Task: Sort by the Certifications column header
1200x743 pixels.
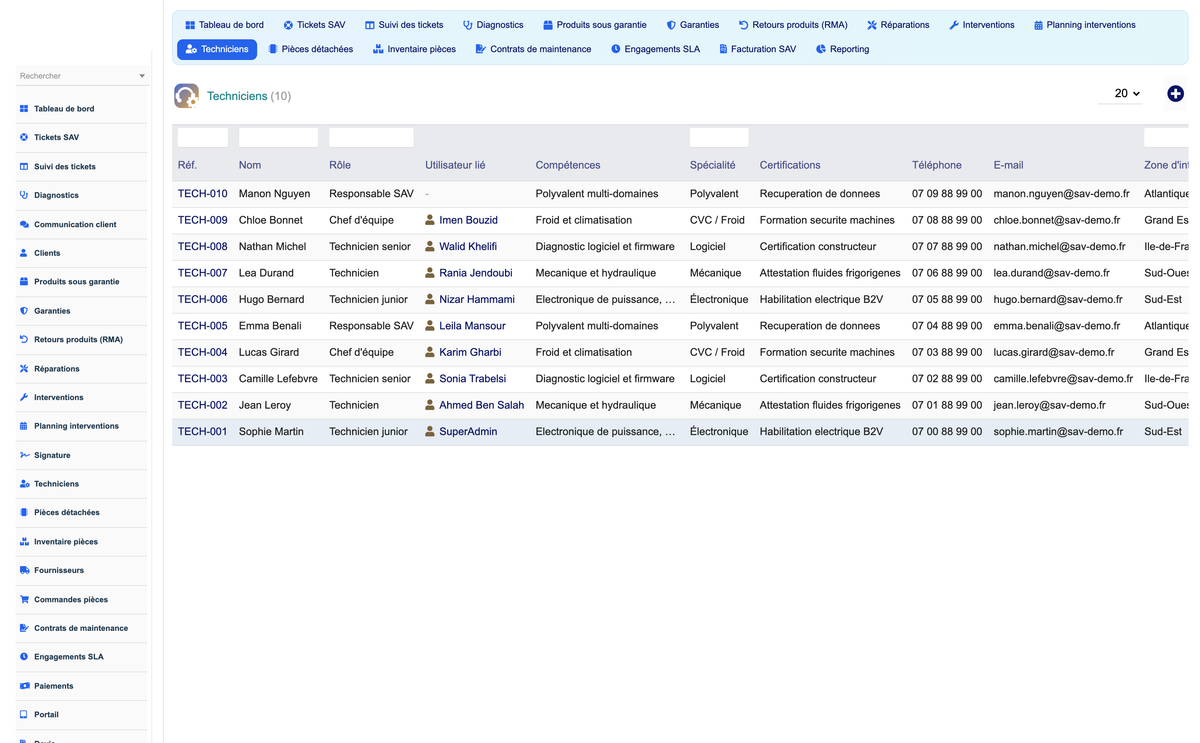Action: pos(790,165)
